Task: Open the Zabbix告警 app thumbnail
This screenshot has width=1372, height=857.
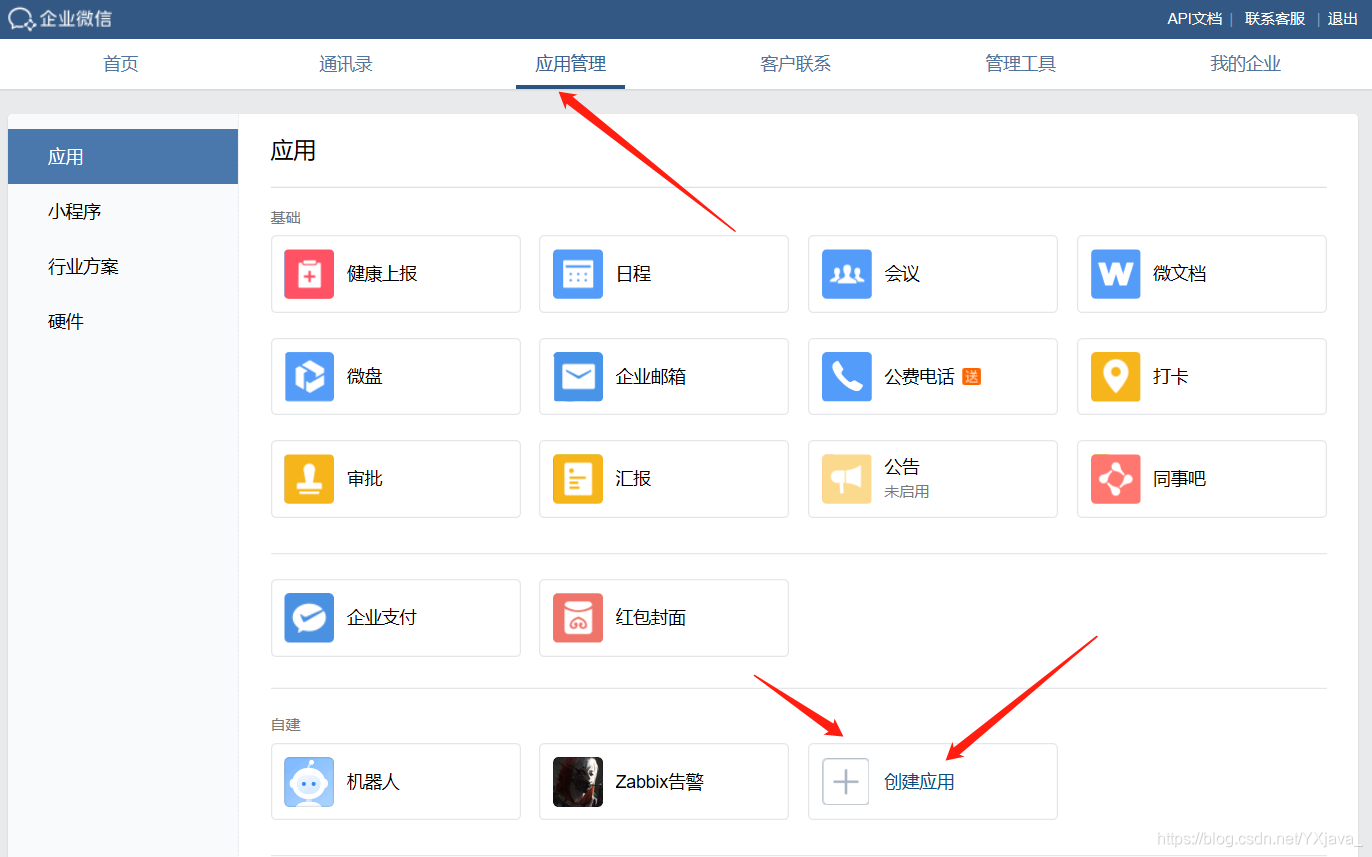Action: point(578,782)
